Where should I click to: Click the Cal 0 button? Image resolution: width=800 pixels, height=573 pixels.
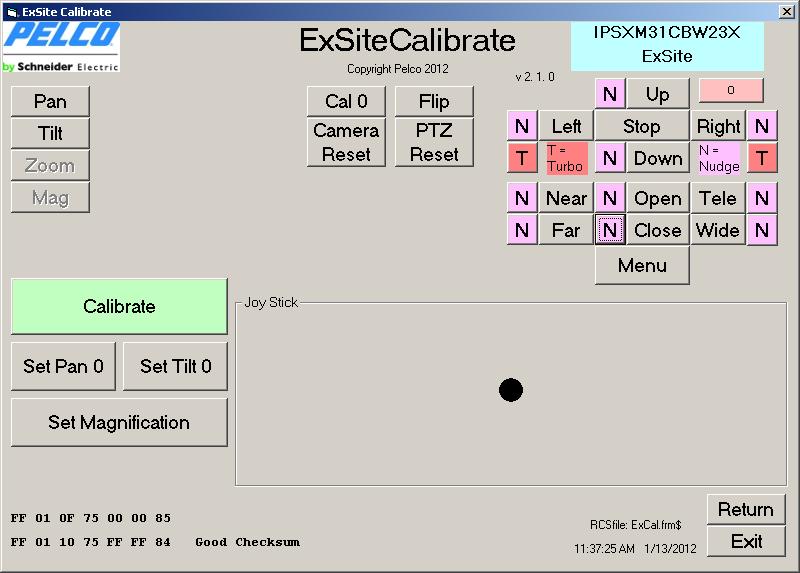[346, 101]
